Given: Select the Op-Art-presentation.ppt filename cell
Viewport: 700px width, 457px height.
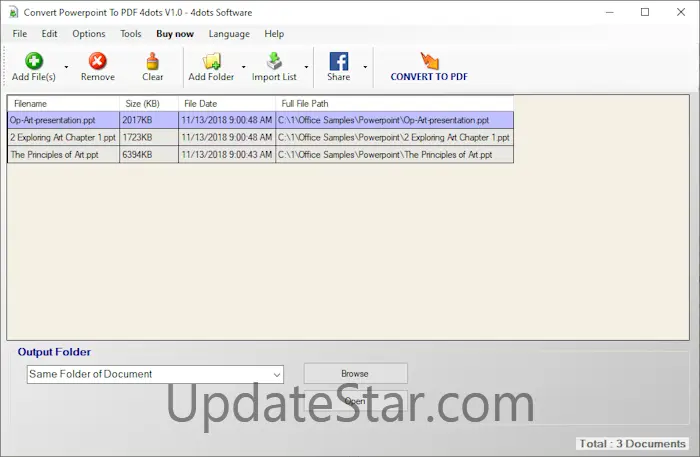Looking at the screenshot, I should [x=63, y=120].
